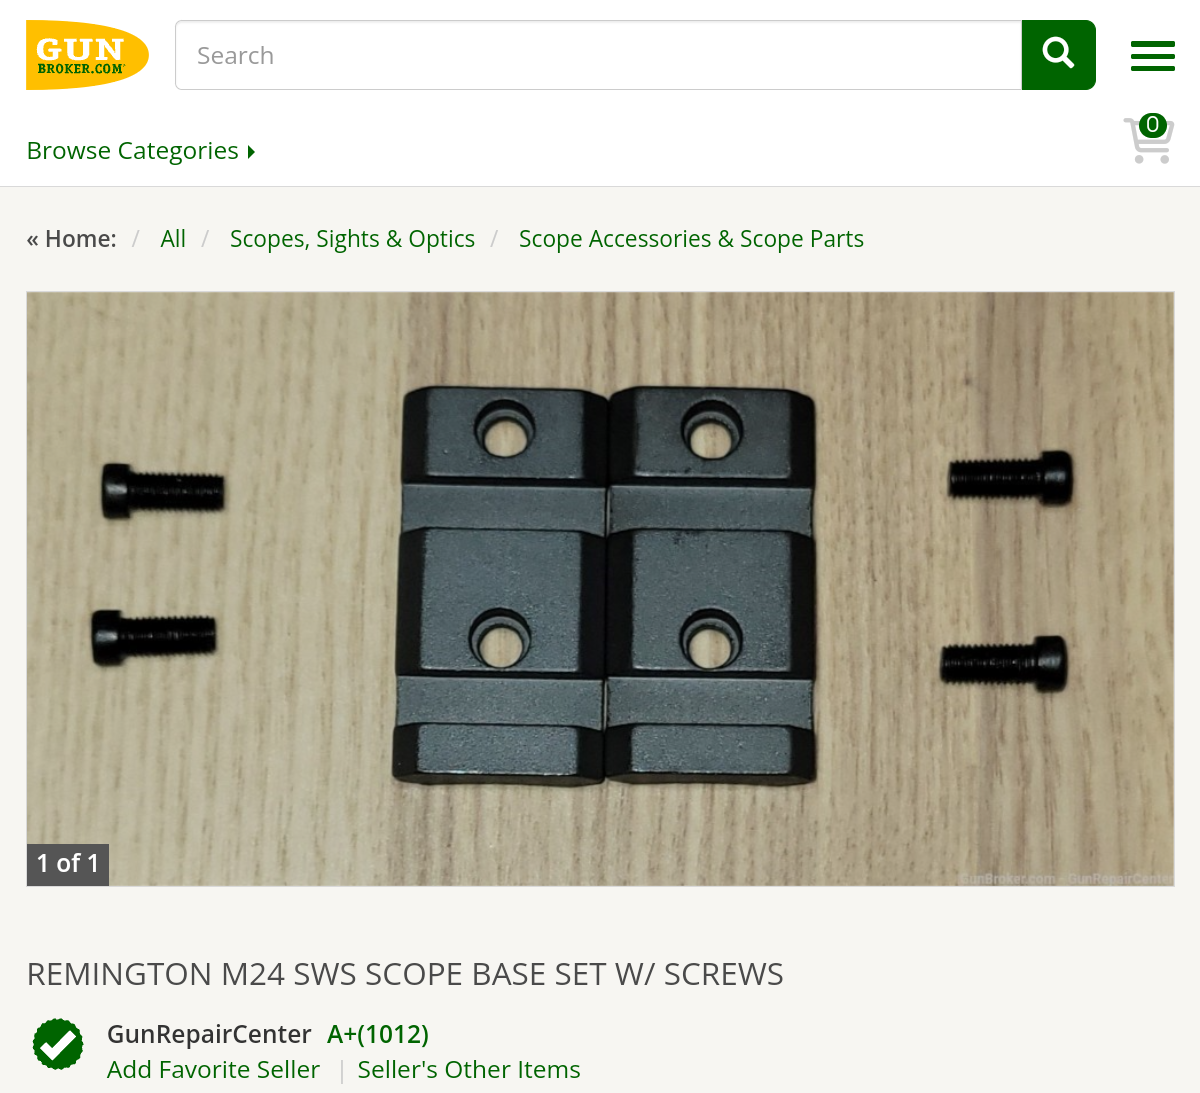Click the listing title Remington M24 SWS
Viewport: 1200px width, 1093px height.
[405, 974]
